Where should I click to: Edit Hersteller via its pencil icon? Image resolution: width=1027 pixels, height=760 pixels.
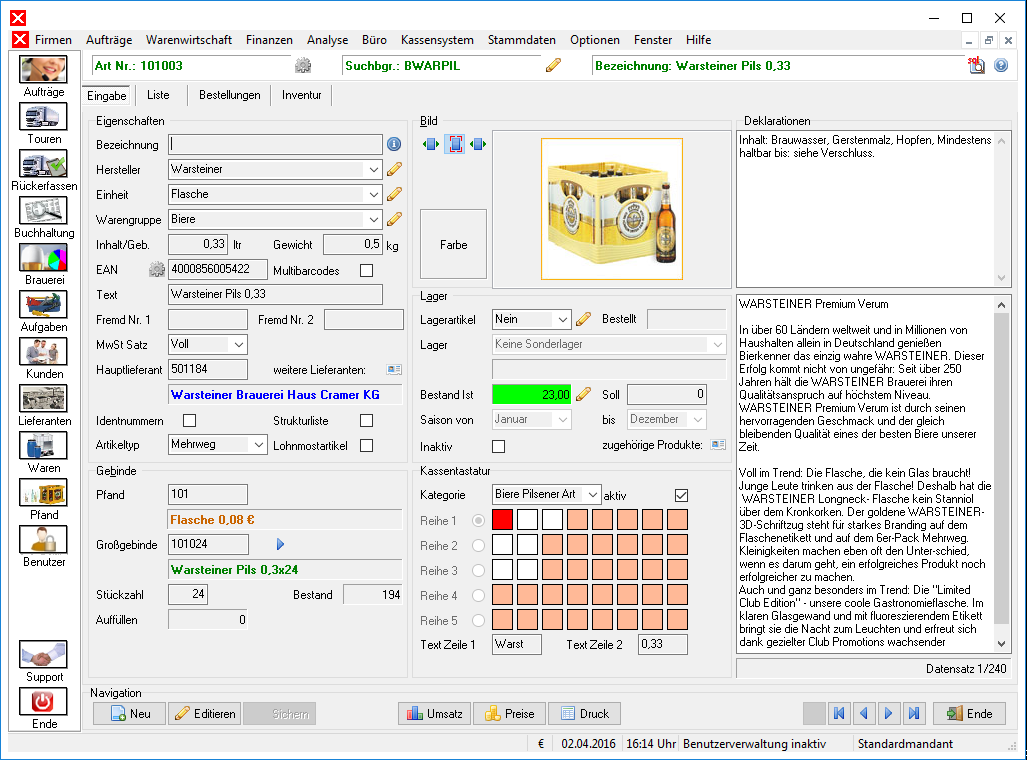point(394,169)
